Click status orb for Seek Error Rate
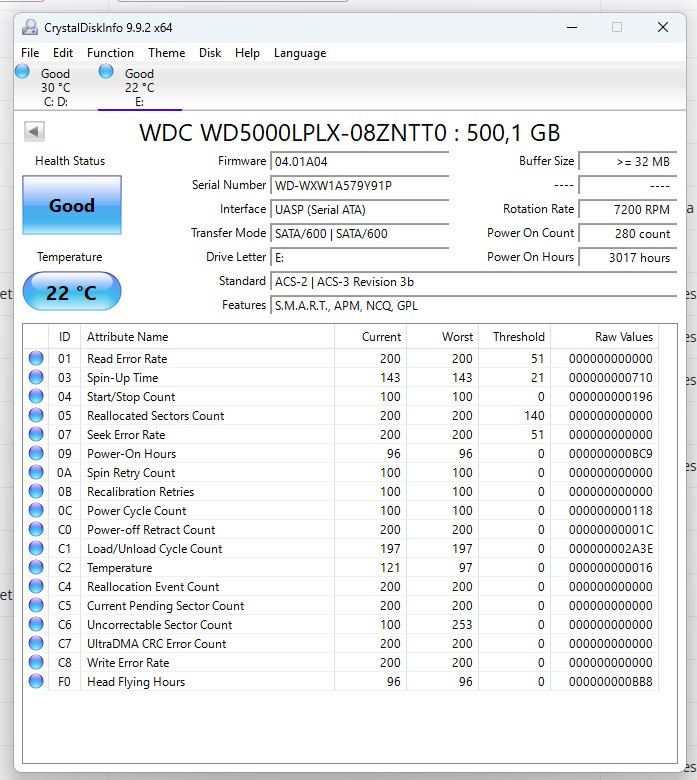 [36, 434]
